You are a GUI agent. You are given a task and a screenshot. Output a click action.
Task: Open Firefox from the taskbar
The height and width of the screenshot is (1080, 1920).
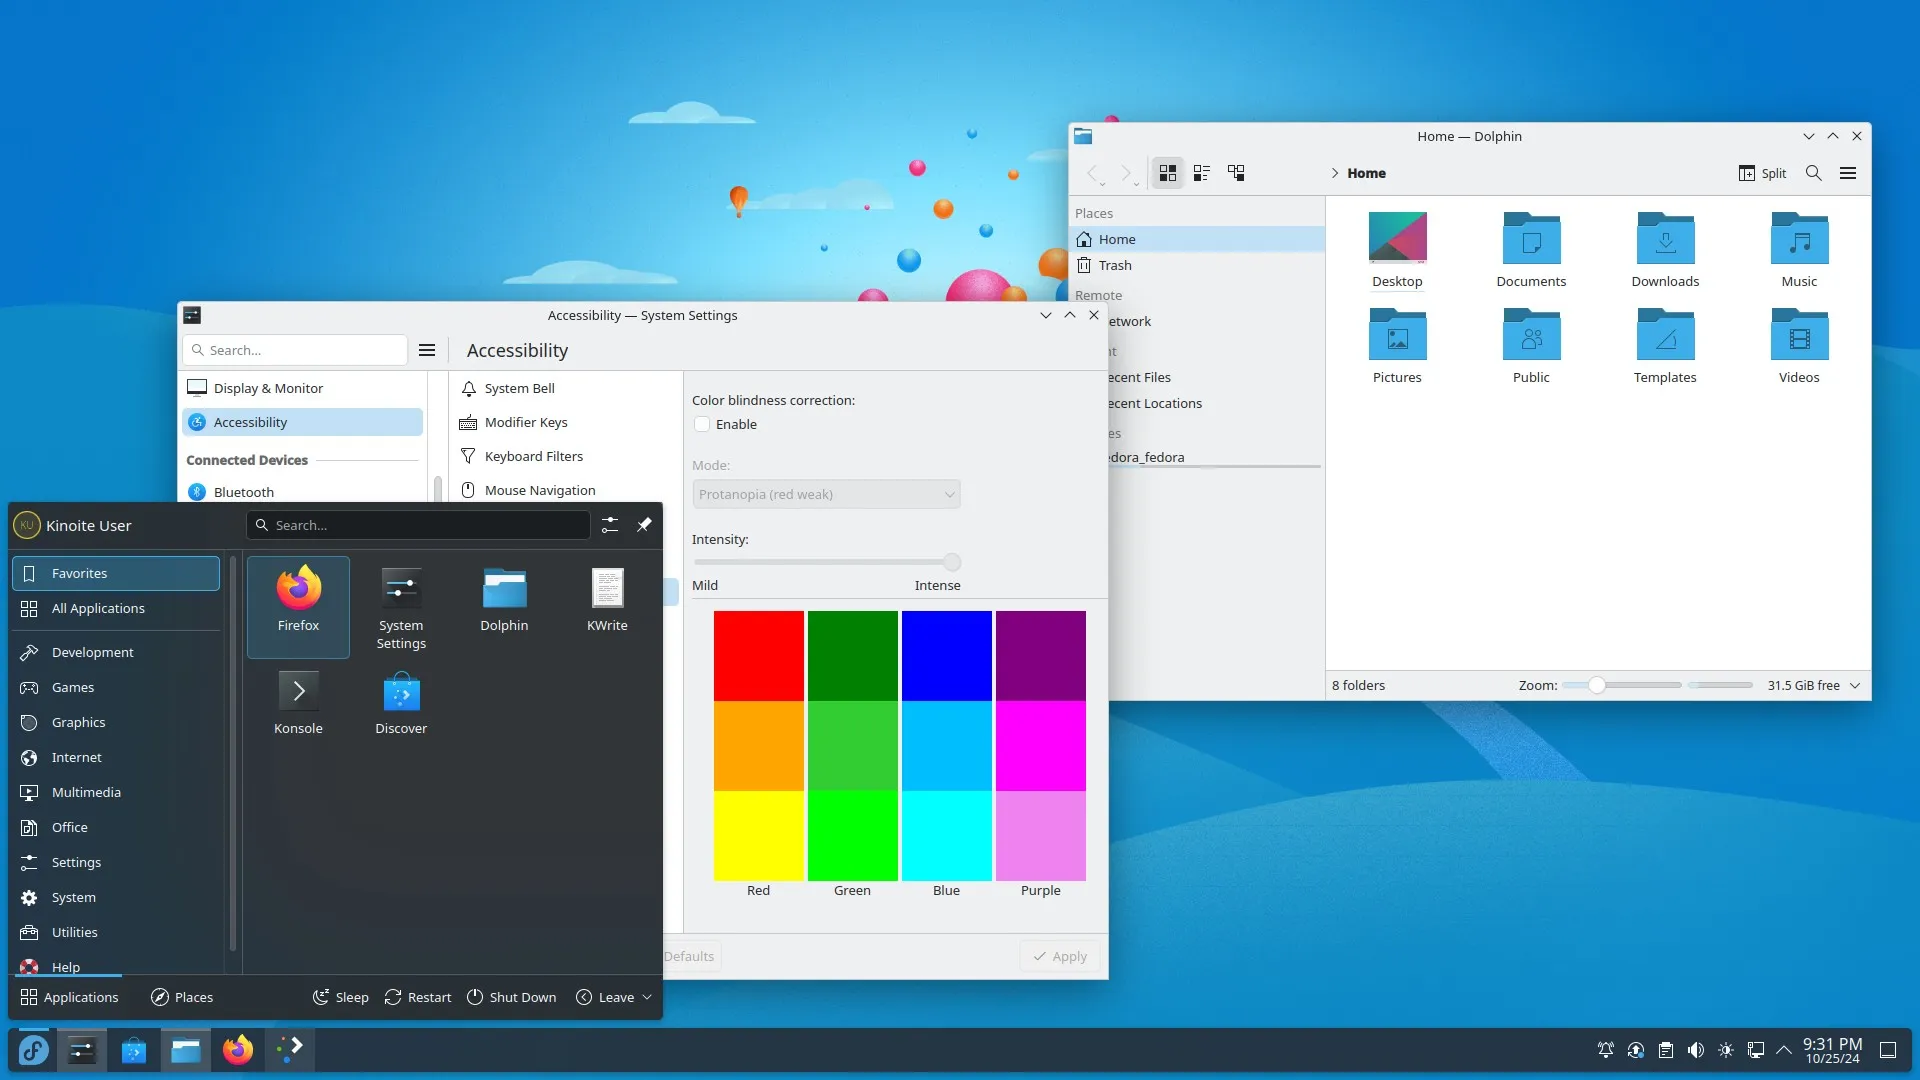click(238, 1050)
